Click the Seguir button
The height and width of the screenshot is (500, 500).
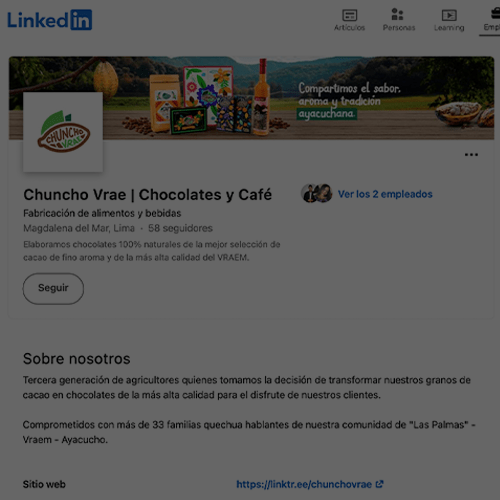53,288
